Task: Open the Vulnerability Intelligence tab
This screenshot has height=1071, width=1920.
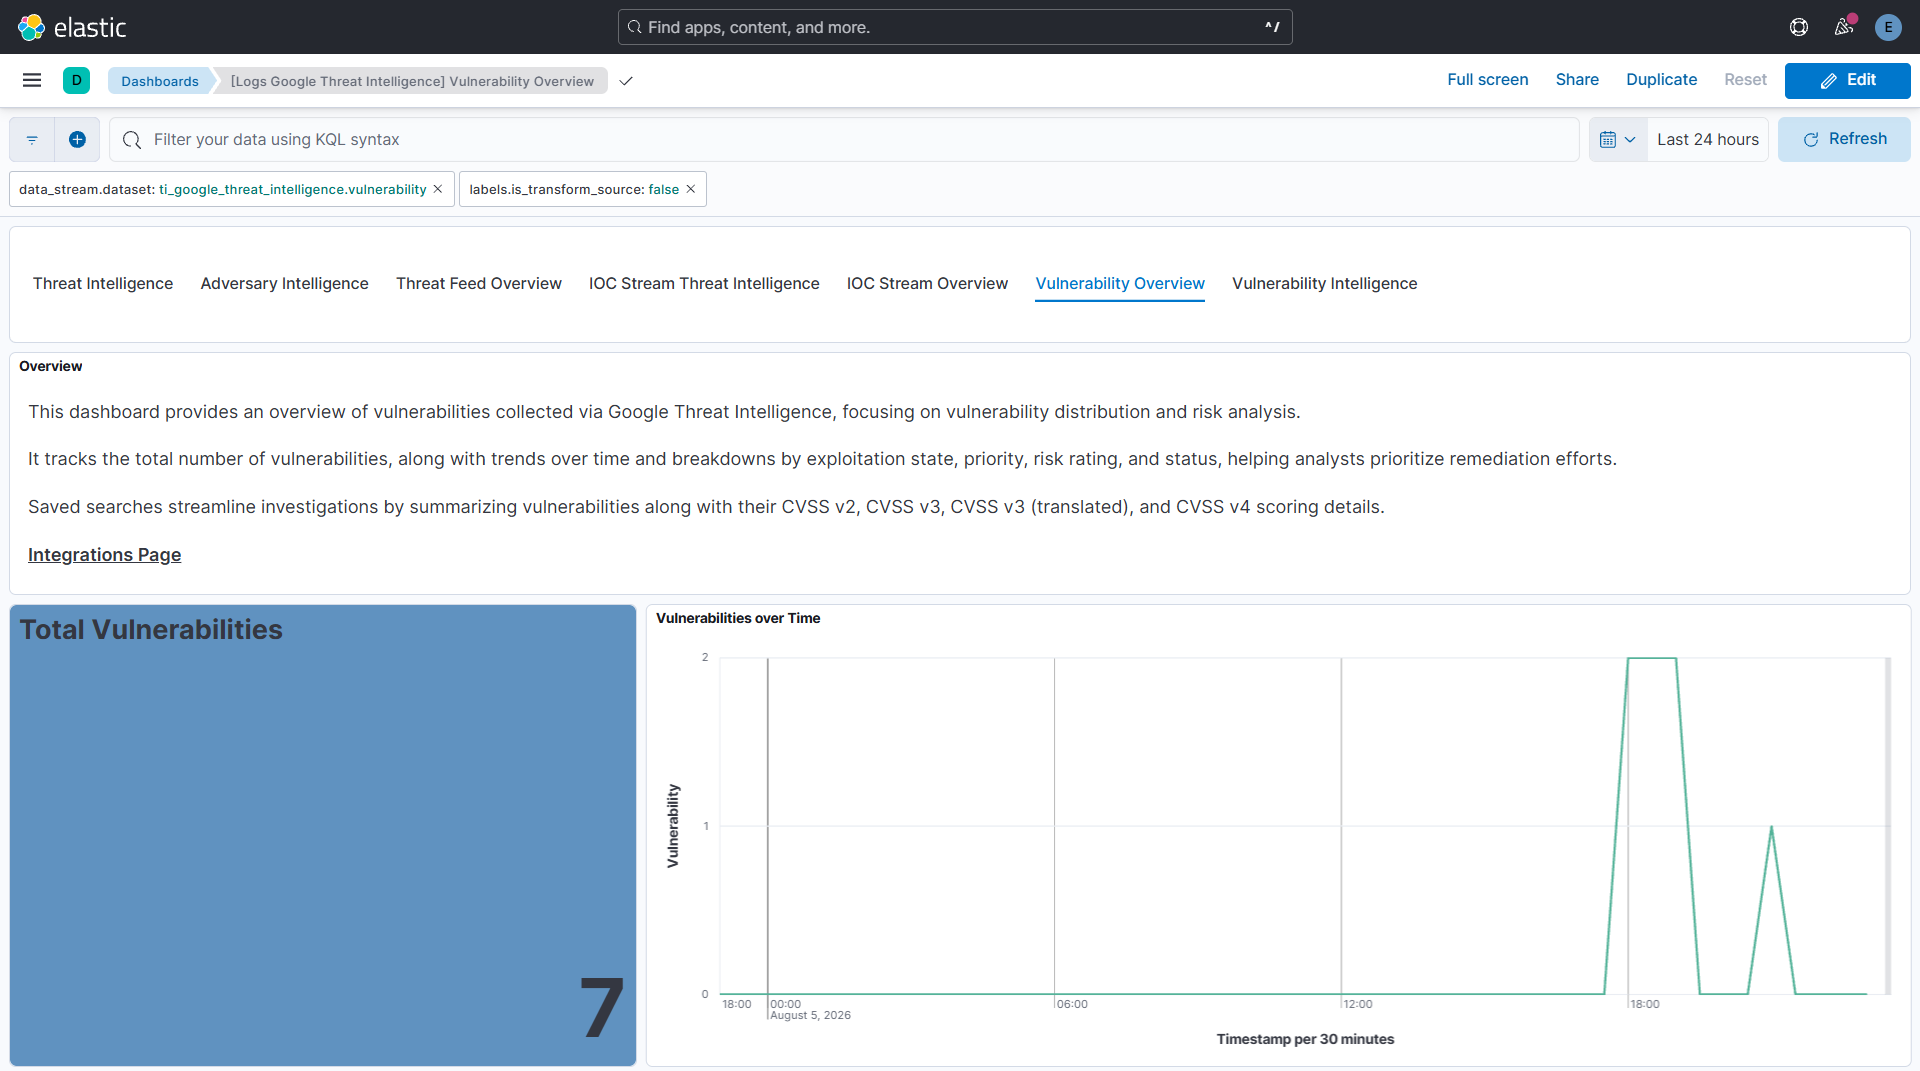Action: click(1324, 284)
